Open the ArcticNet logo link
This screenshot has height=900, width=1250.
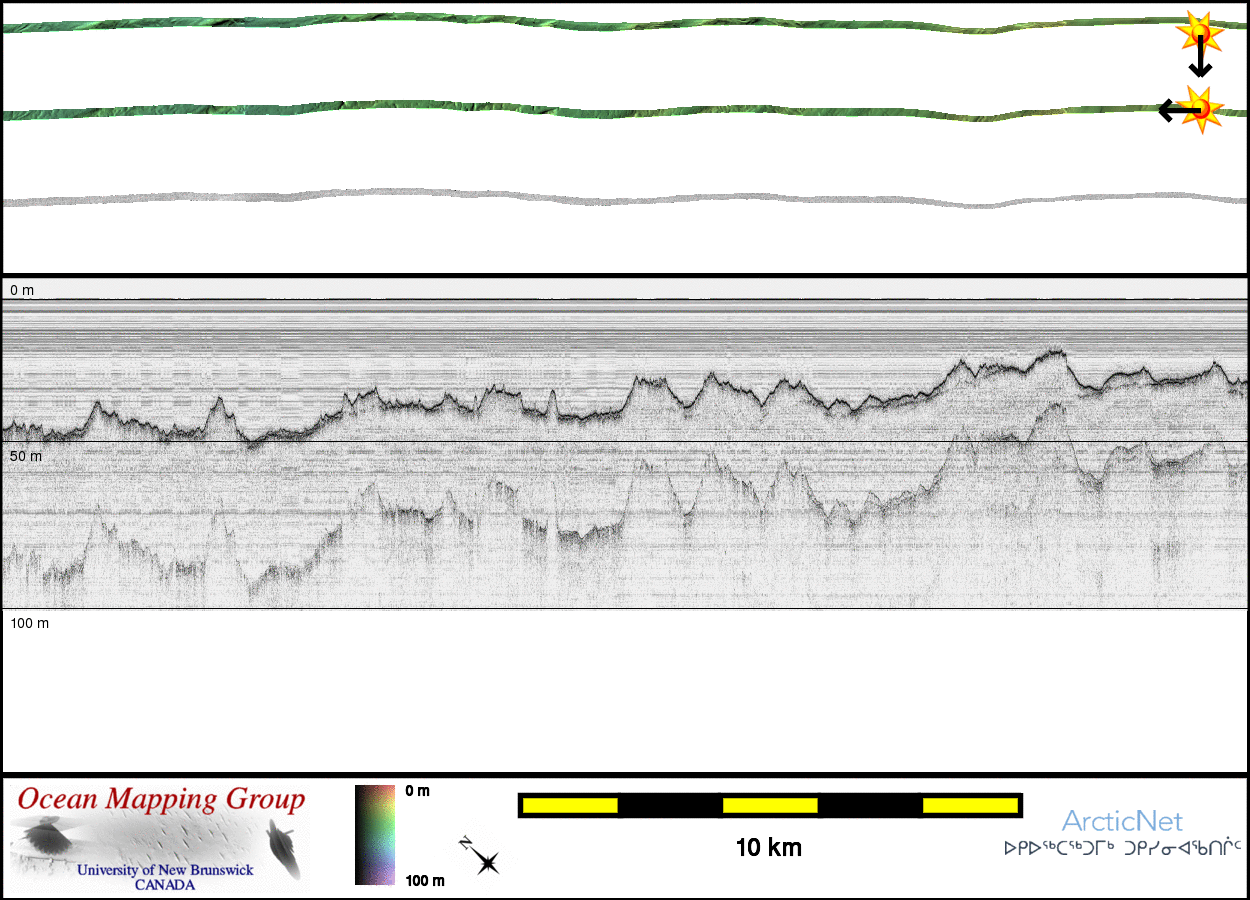tap(1122, 822)
